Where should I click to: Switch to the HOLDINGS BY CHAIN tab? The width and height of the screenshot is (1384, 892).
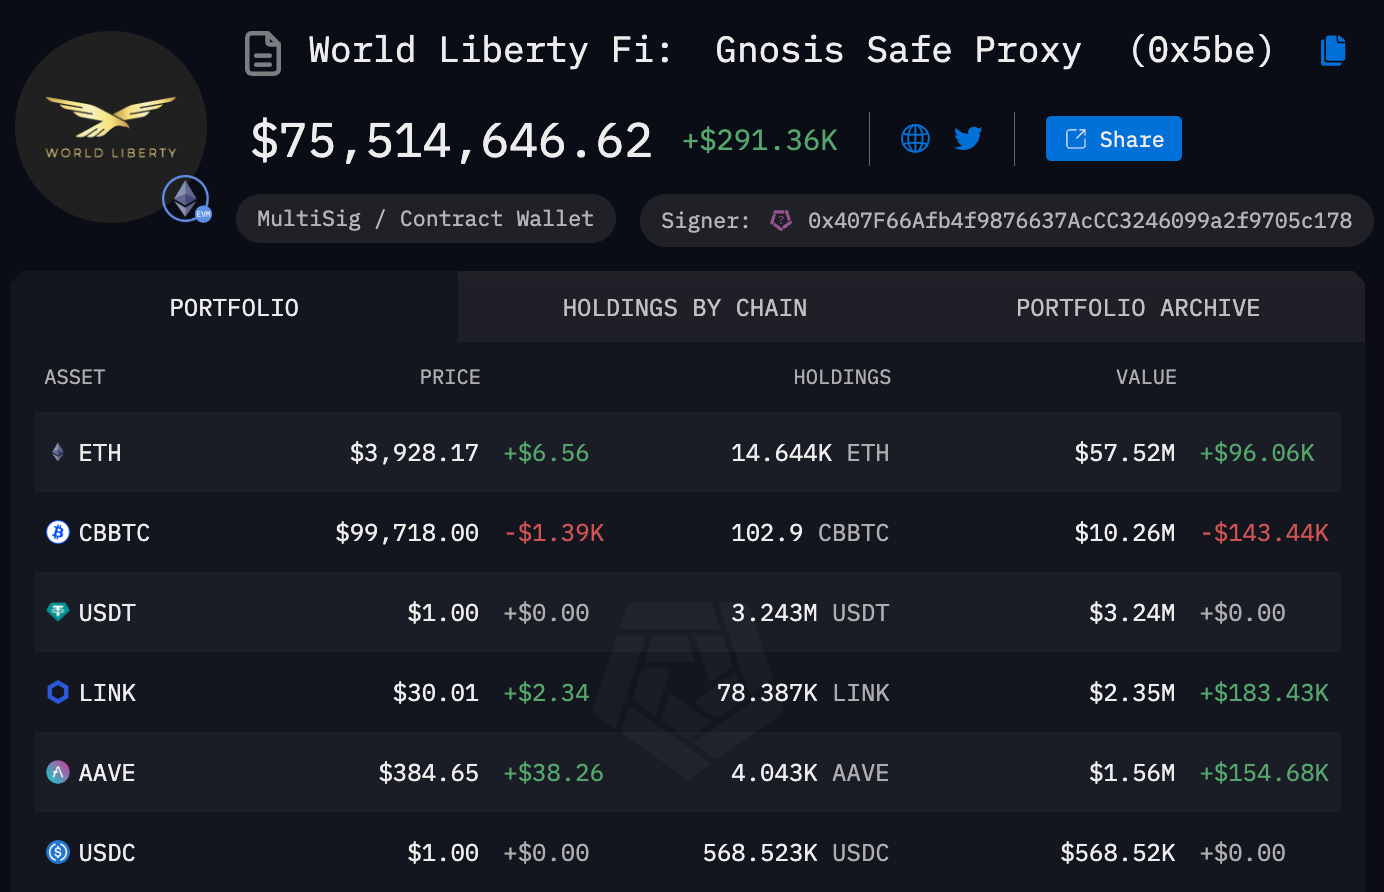coord(685,307)
